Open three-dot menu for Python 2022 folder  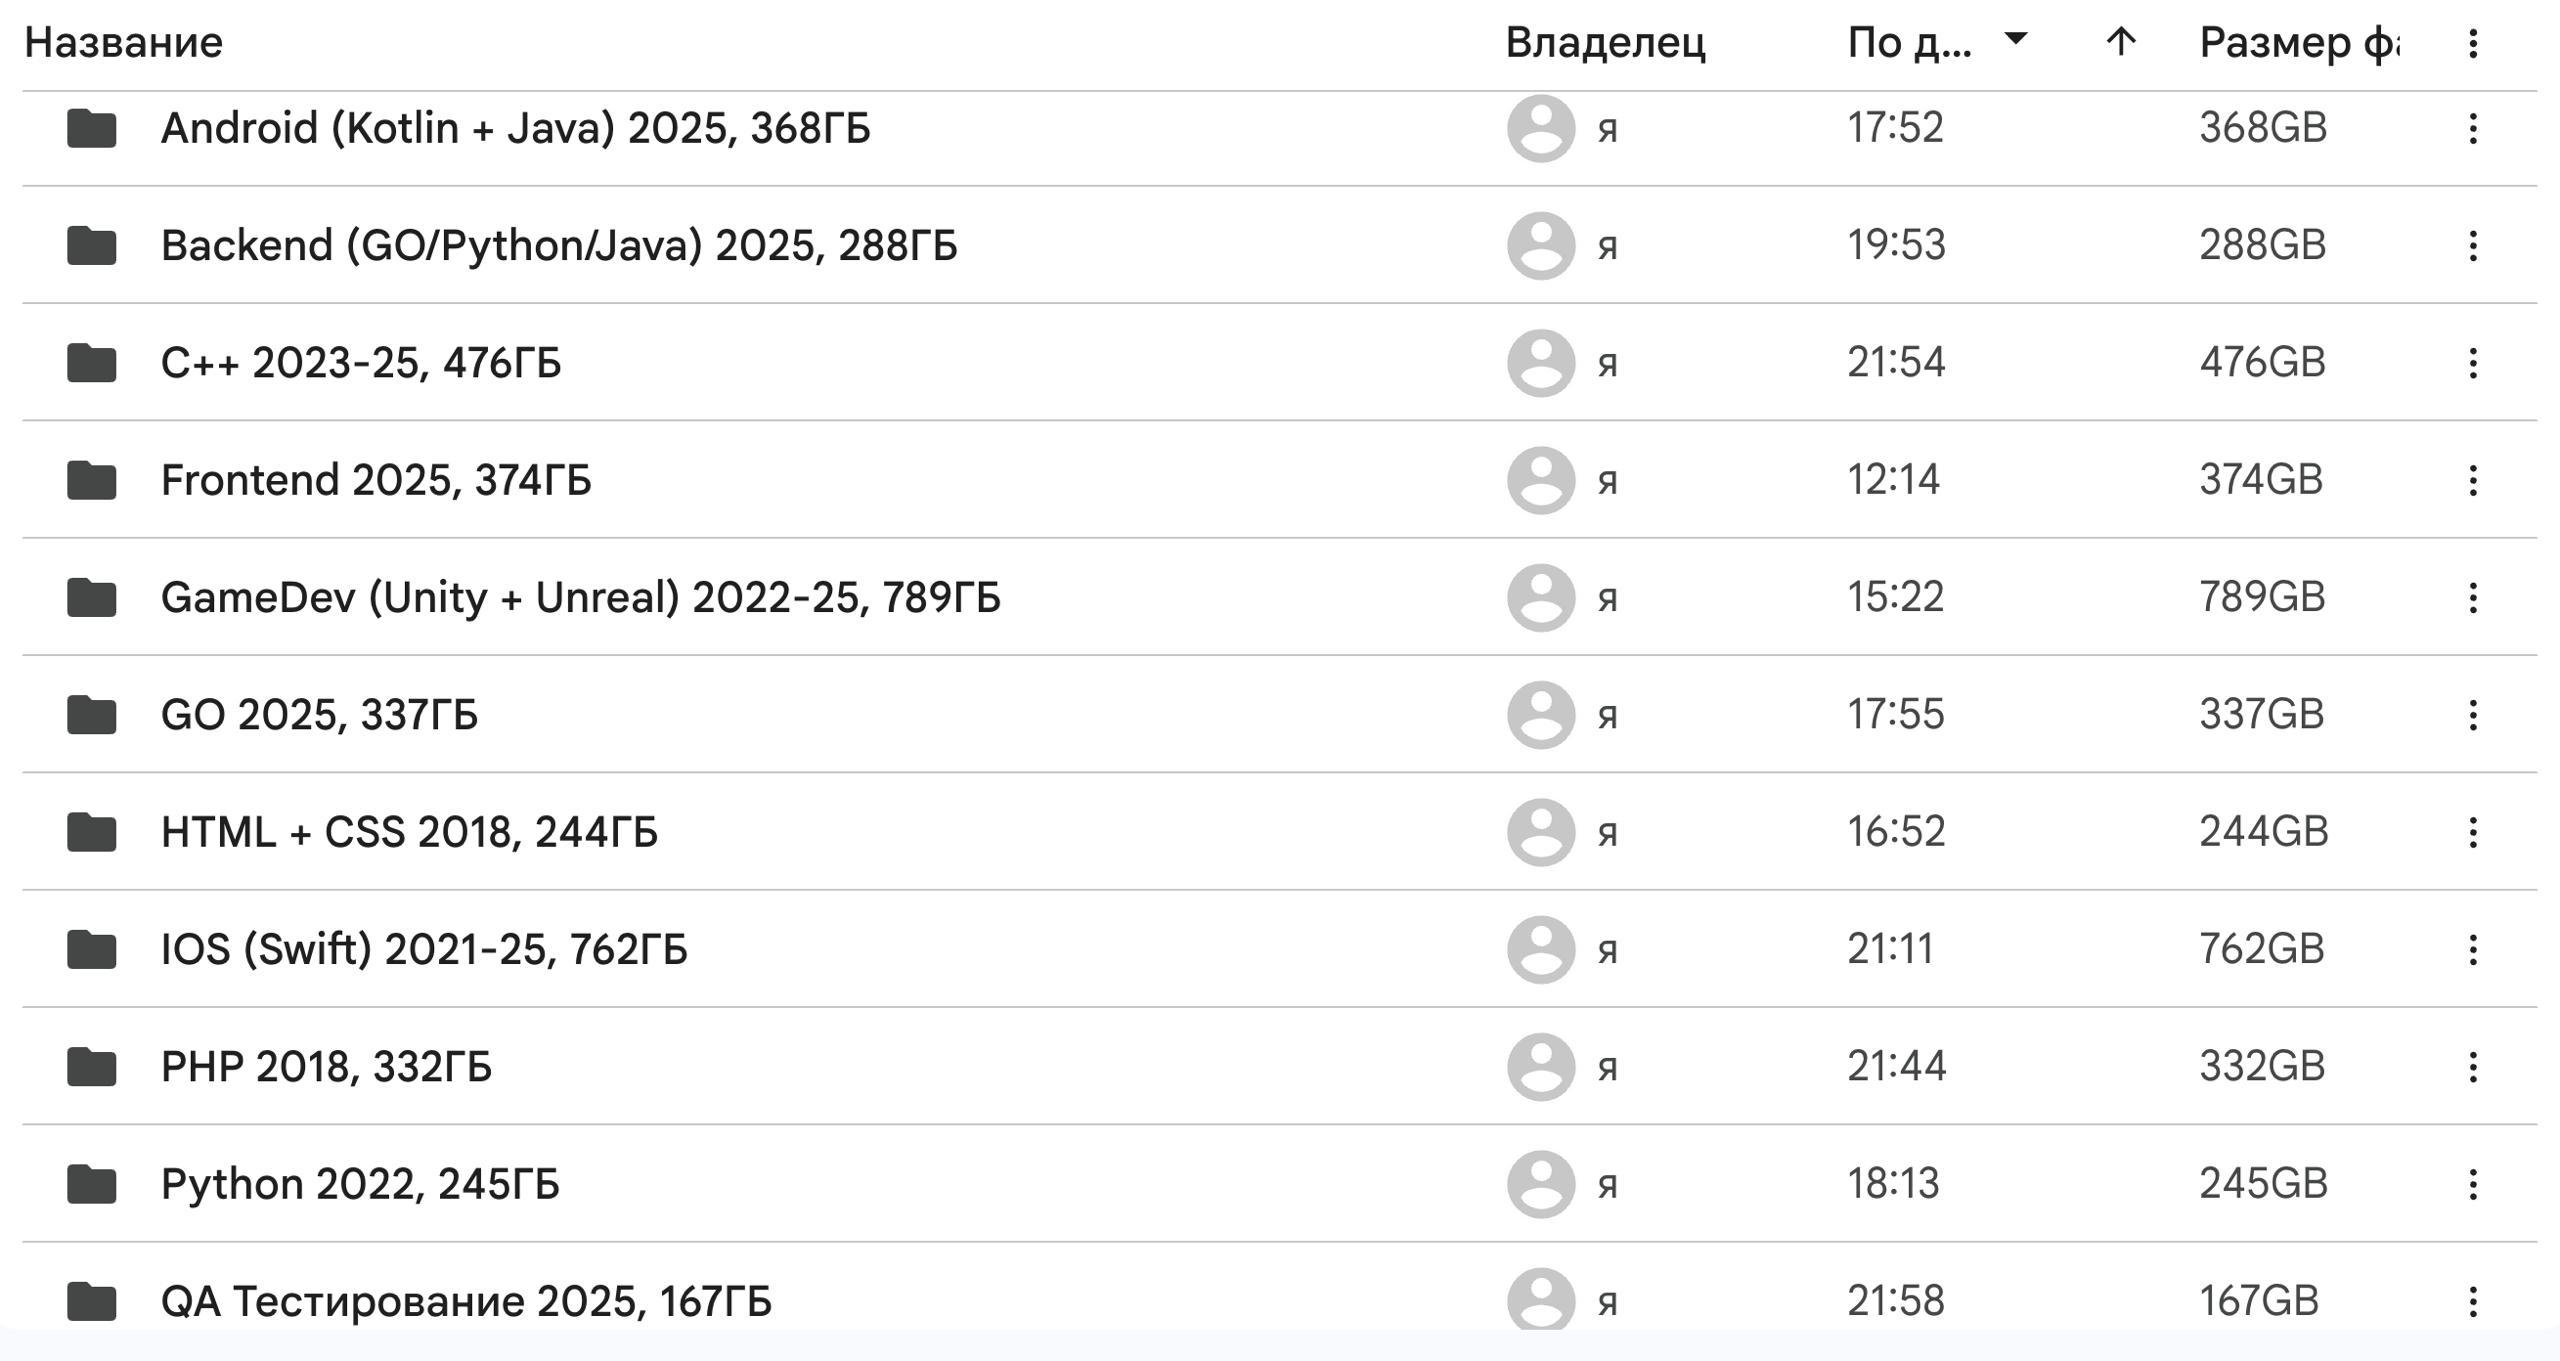[x=2472, y=1184]
